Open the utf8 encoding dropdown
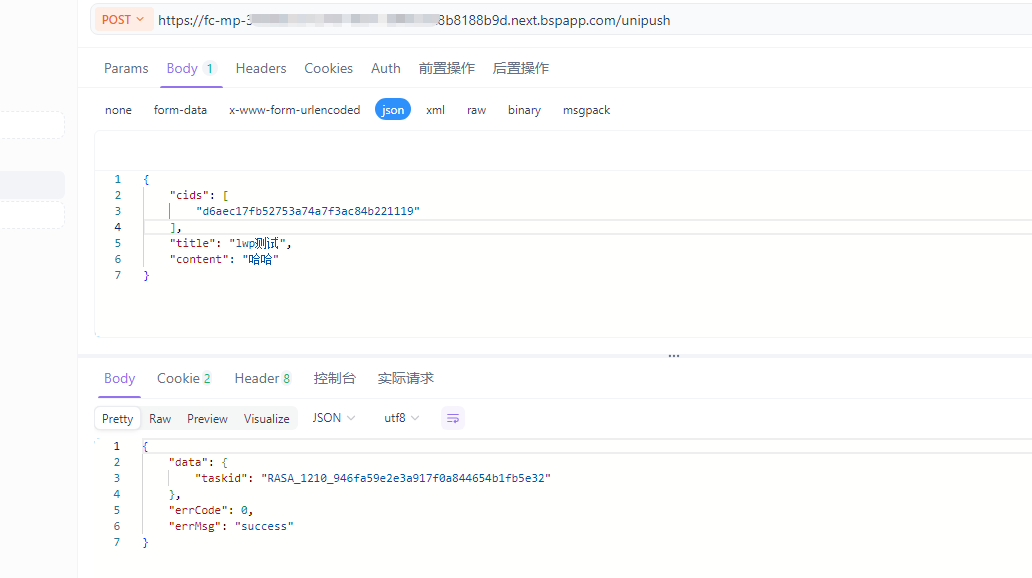The height and width of the screenshot is (578, 1032). coord(401,418)
